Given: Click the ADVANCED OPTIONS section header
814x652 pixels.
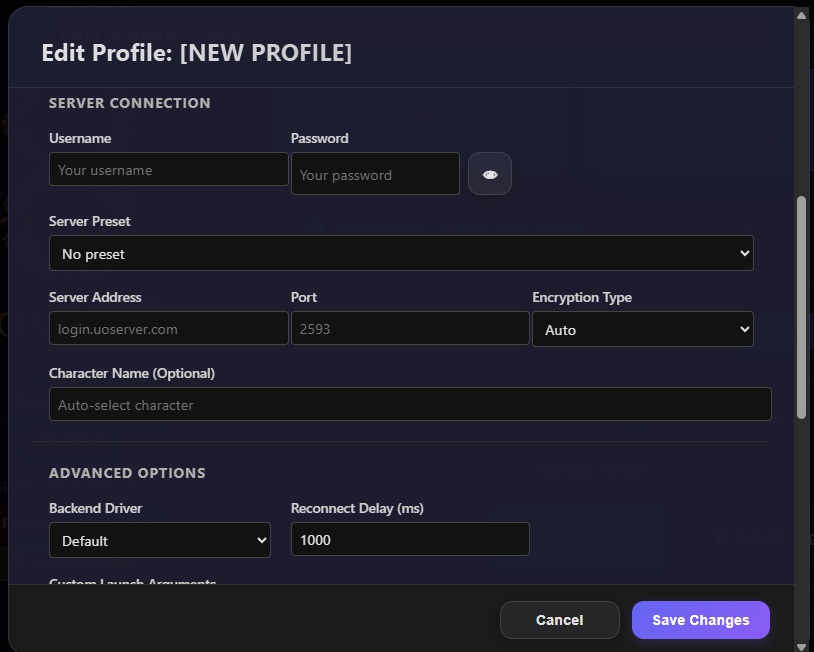Looking at the screenshot, I should coord(127,473).
